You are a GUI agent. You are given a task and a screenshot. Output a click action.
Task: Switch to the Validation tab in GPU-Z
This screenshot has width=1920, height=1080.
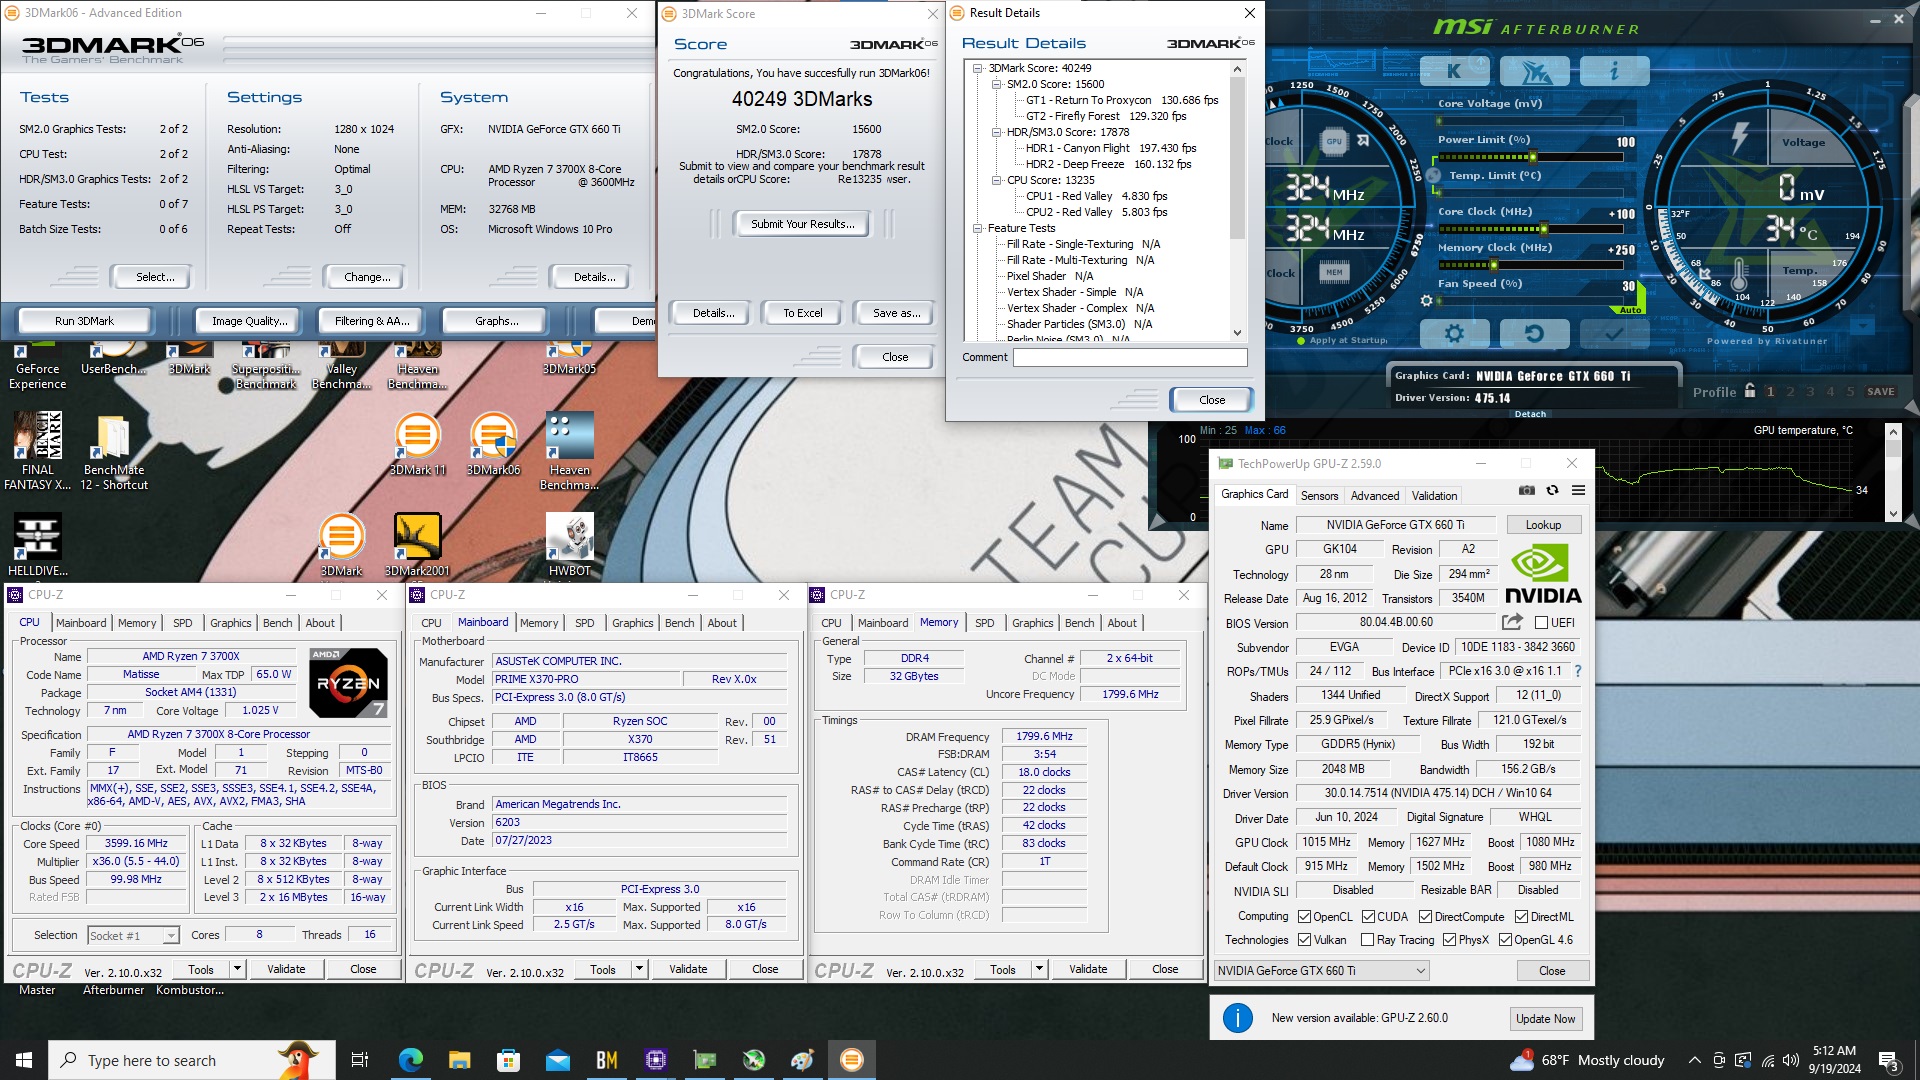pos(1434,496)
